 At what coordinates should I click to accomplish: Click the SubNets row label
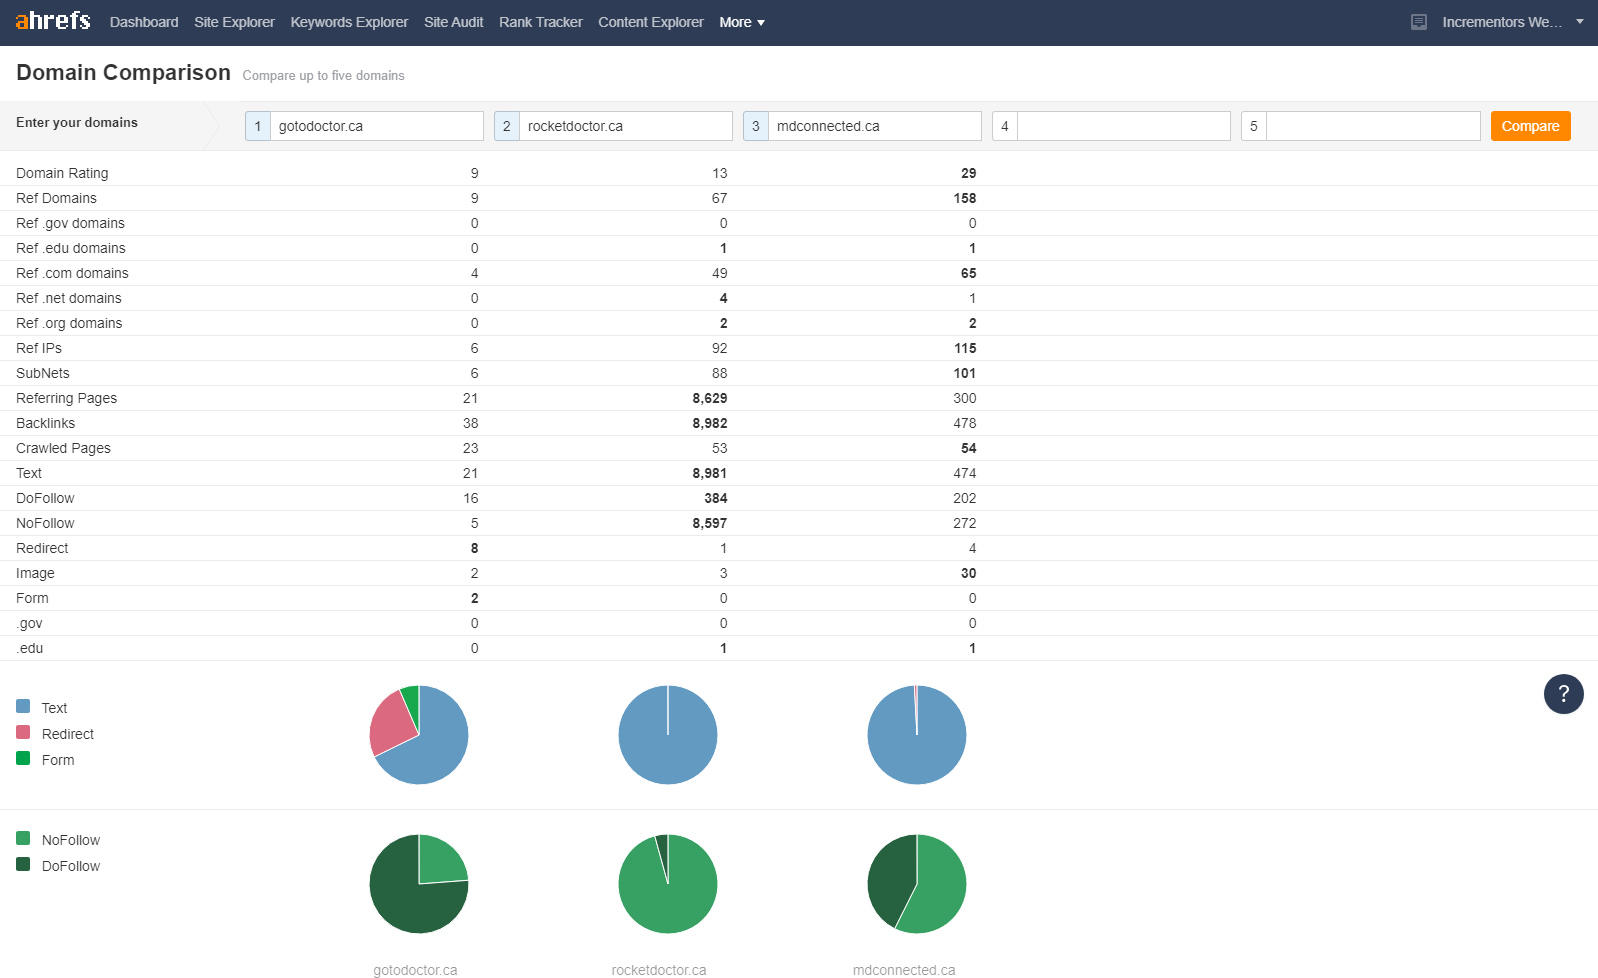tap(43, 373)
